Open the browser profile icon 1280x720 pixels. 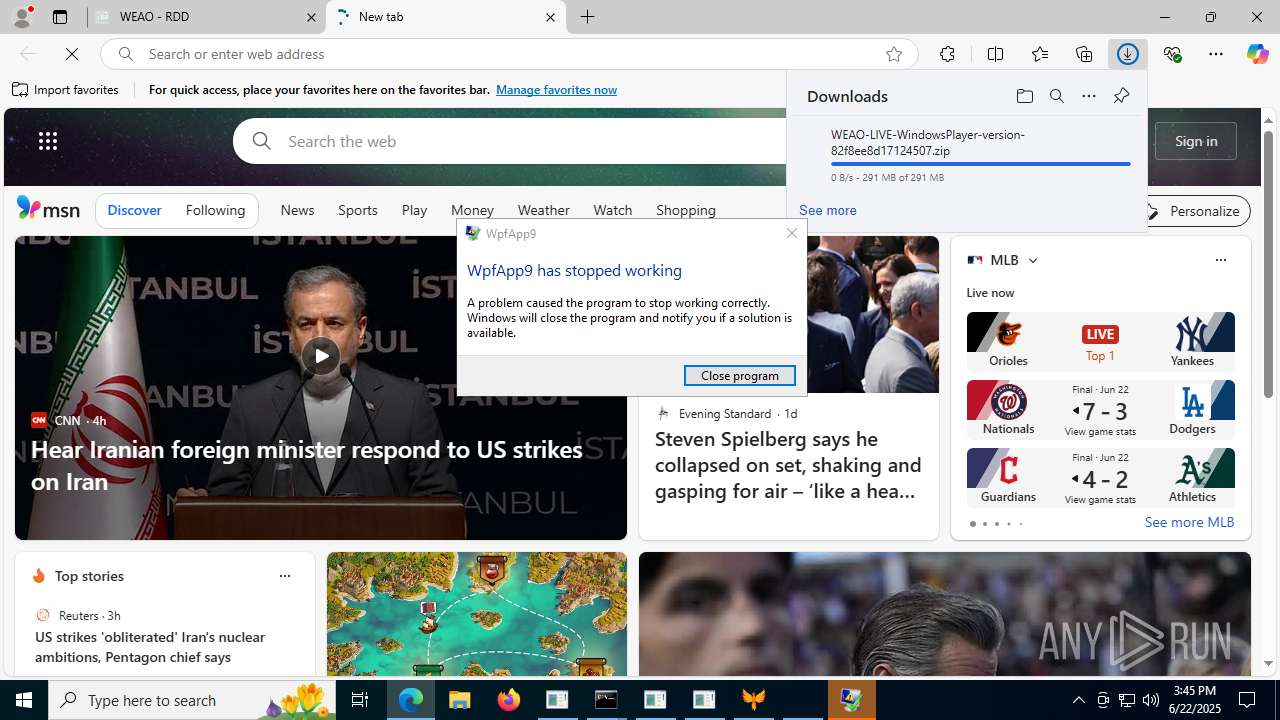tap(21, 17)
